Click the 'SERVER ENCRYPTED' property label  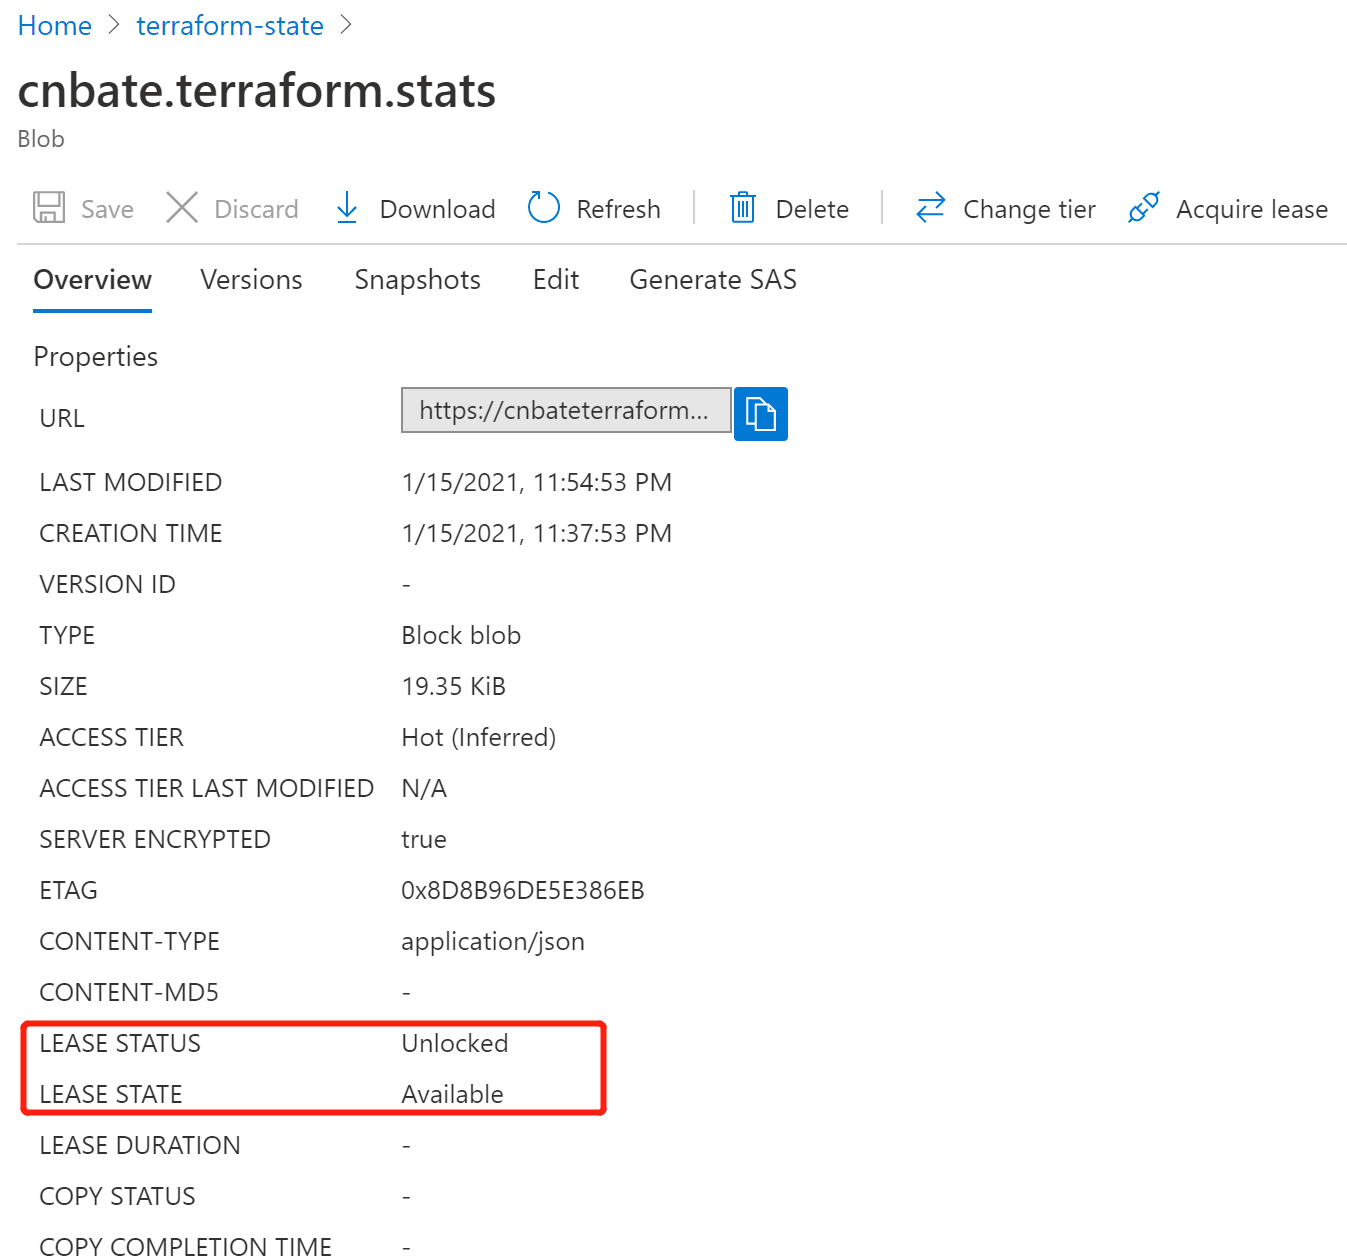coord(155,840)
